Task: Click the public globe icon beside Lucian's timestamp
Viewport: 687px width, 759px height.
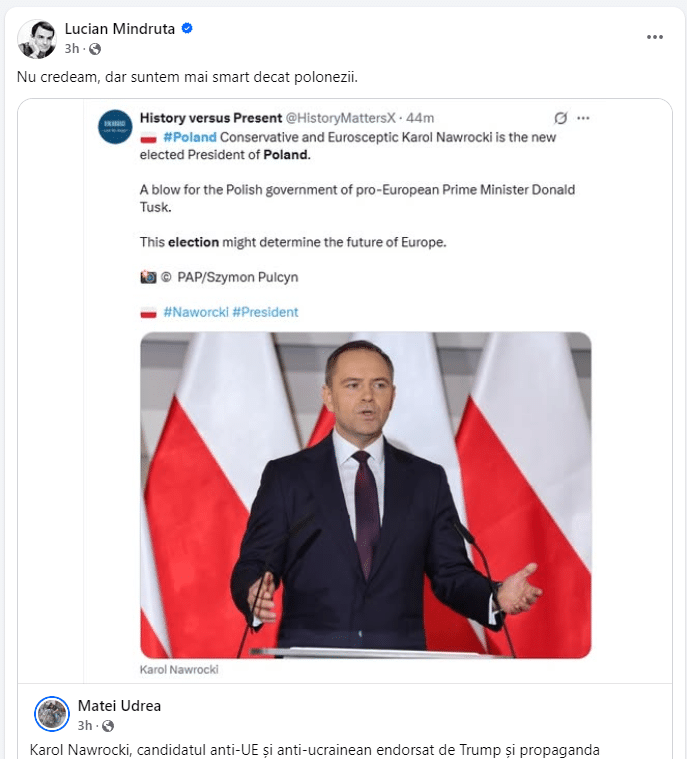Action: [95, 49]
